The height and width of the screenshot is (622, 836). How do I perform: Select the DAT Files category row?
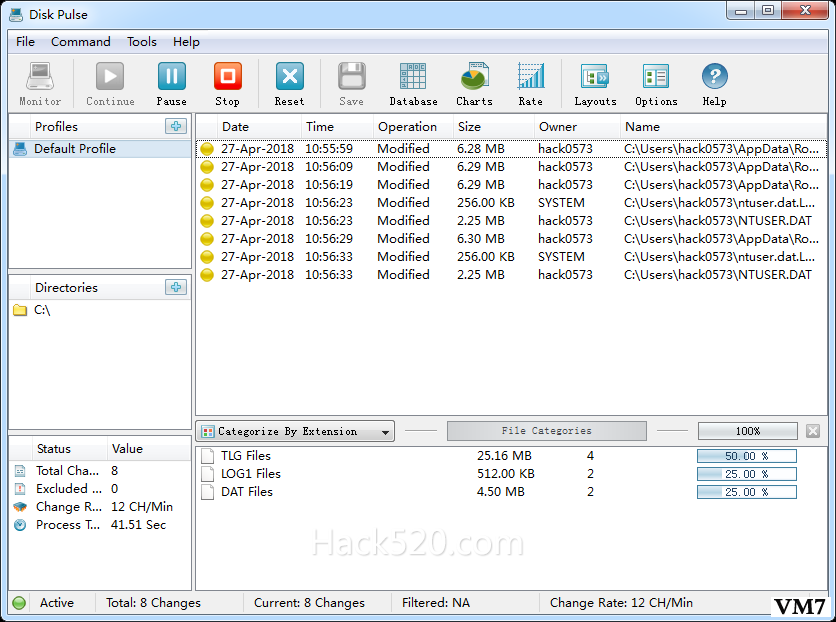pos(511,492)
